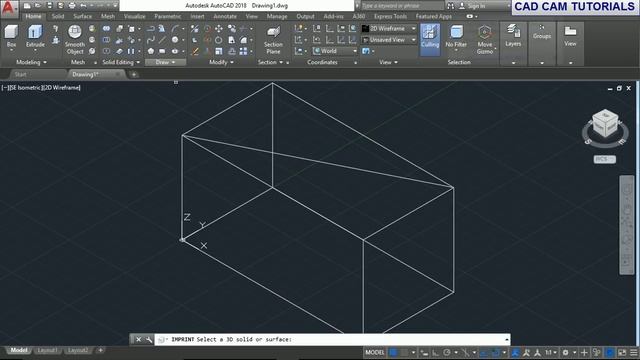
Task: Click the AutoCAD application menu logo
Action: tap(9, 8)
